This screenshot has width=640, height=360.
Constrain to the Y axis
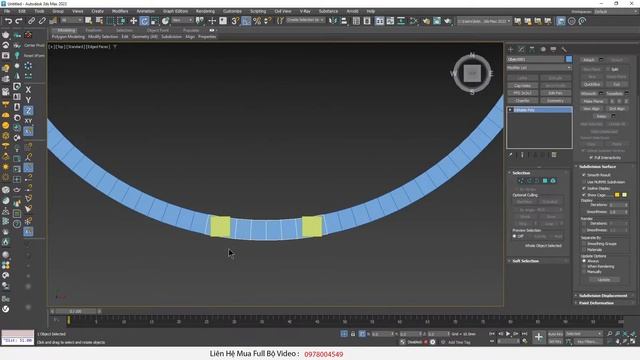[x=28, y=100]
